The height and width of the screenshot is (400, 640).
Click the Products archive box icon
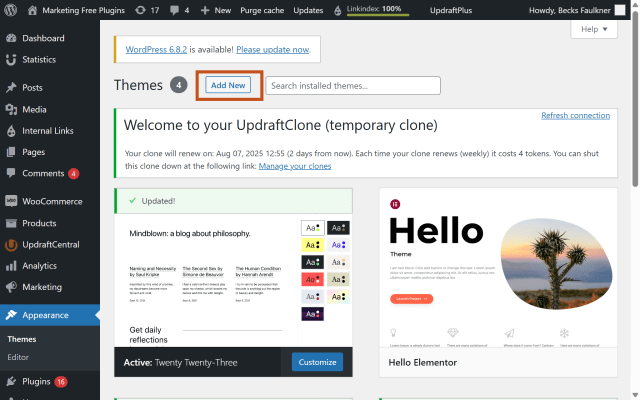[x=11, y=223]
